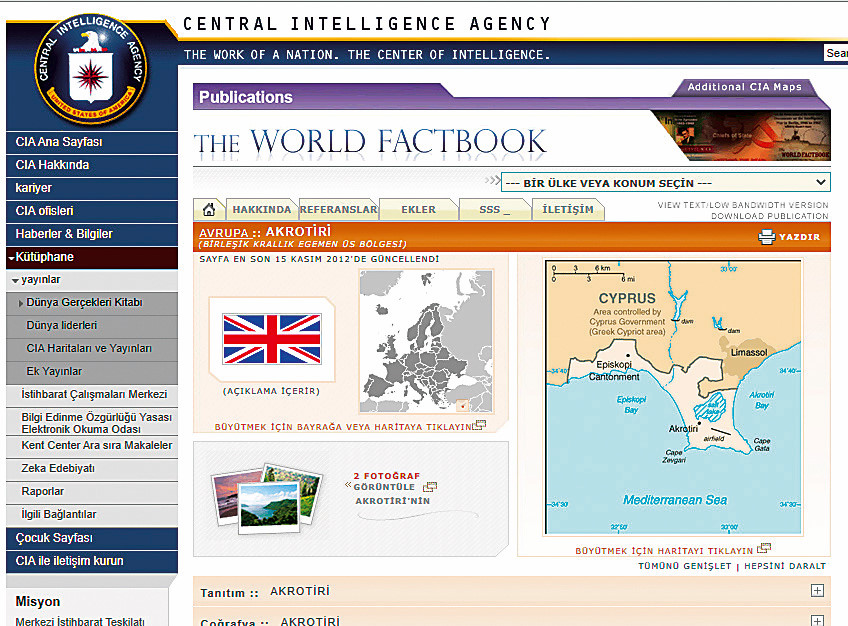Screen dimensions: 848x626
Task: Click the World Factbook banner thumbnail
Action: pos(742,136)
